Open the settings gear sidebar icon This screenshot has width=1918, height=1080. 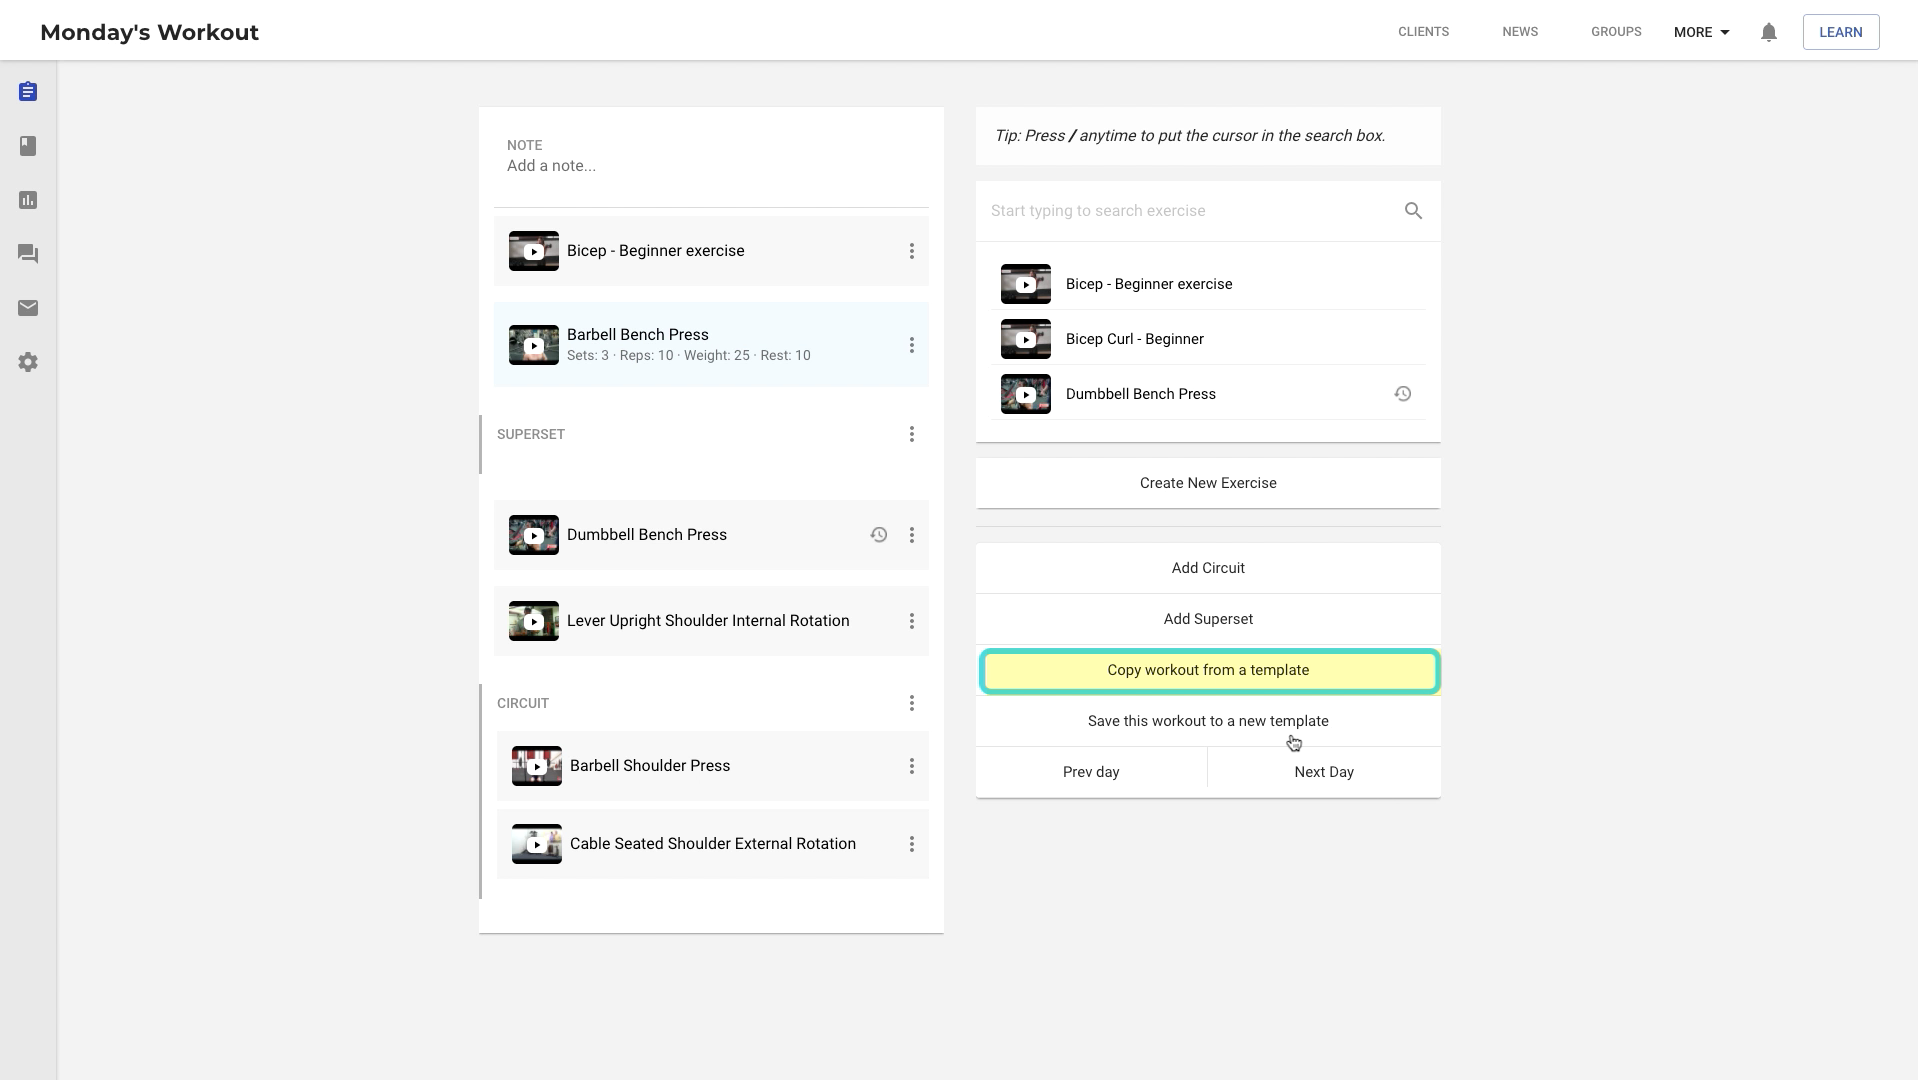point(28,362)
